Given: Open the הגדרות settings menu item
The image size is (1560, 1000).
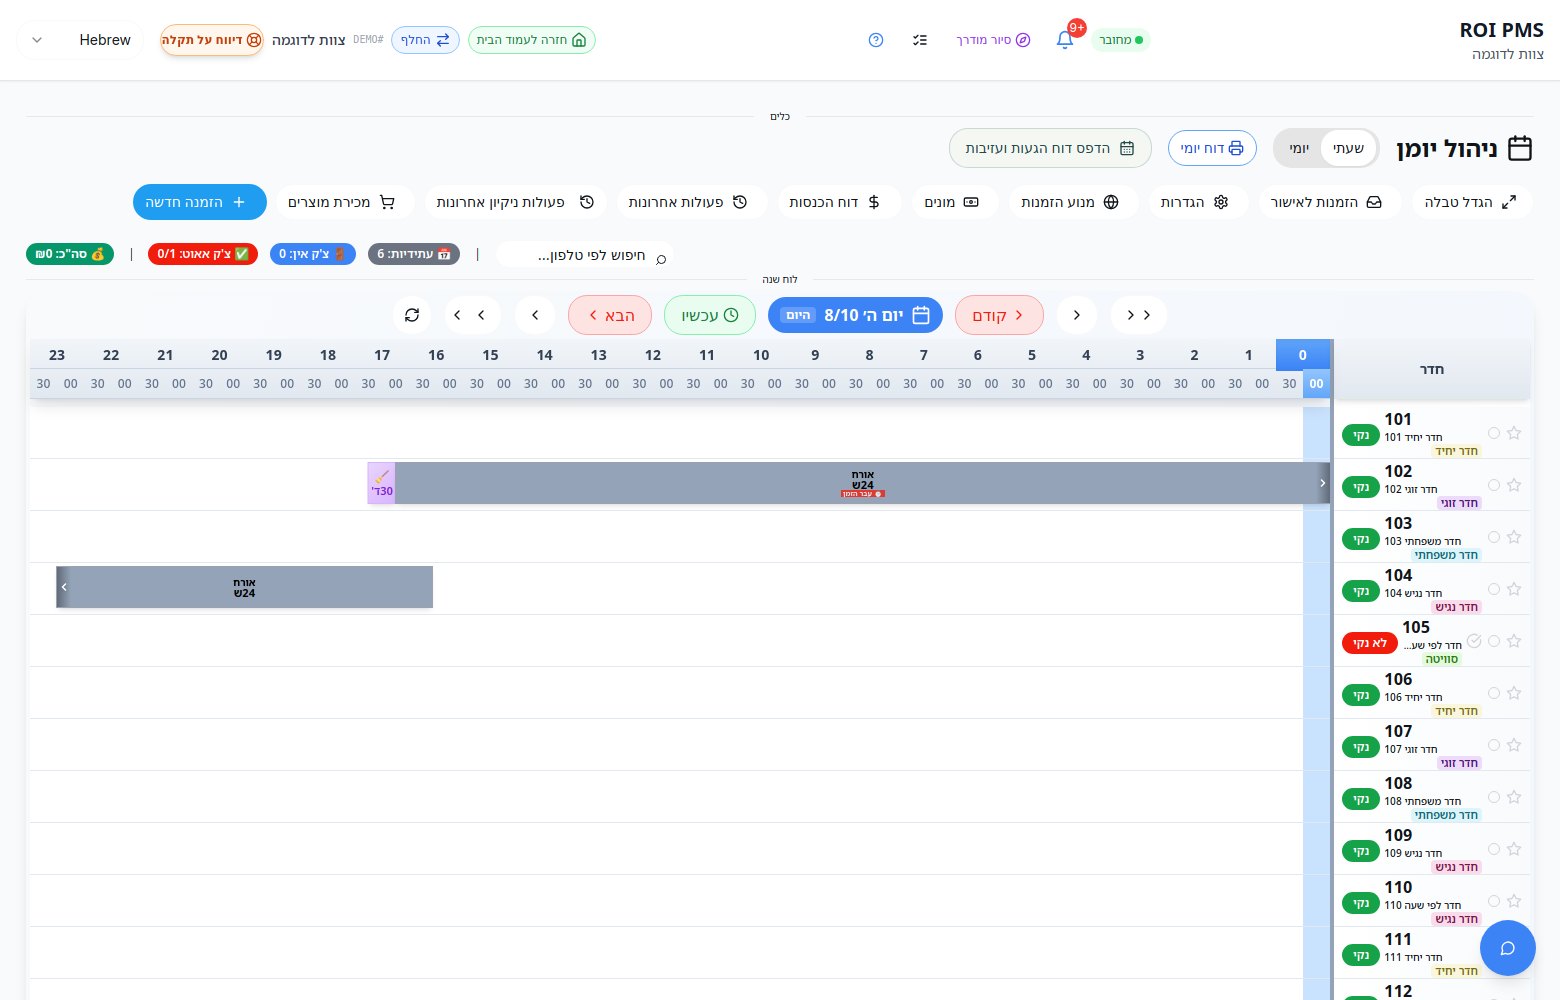Looking at the screenshot, I should pos(1194,202).
